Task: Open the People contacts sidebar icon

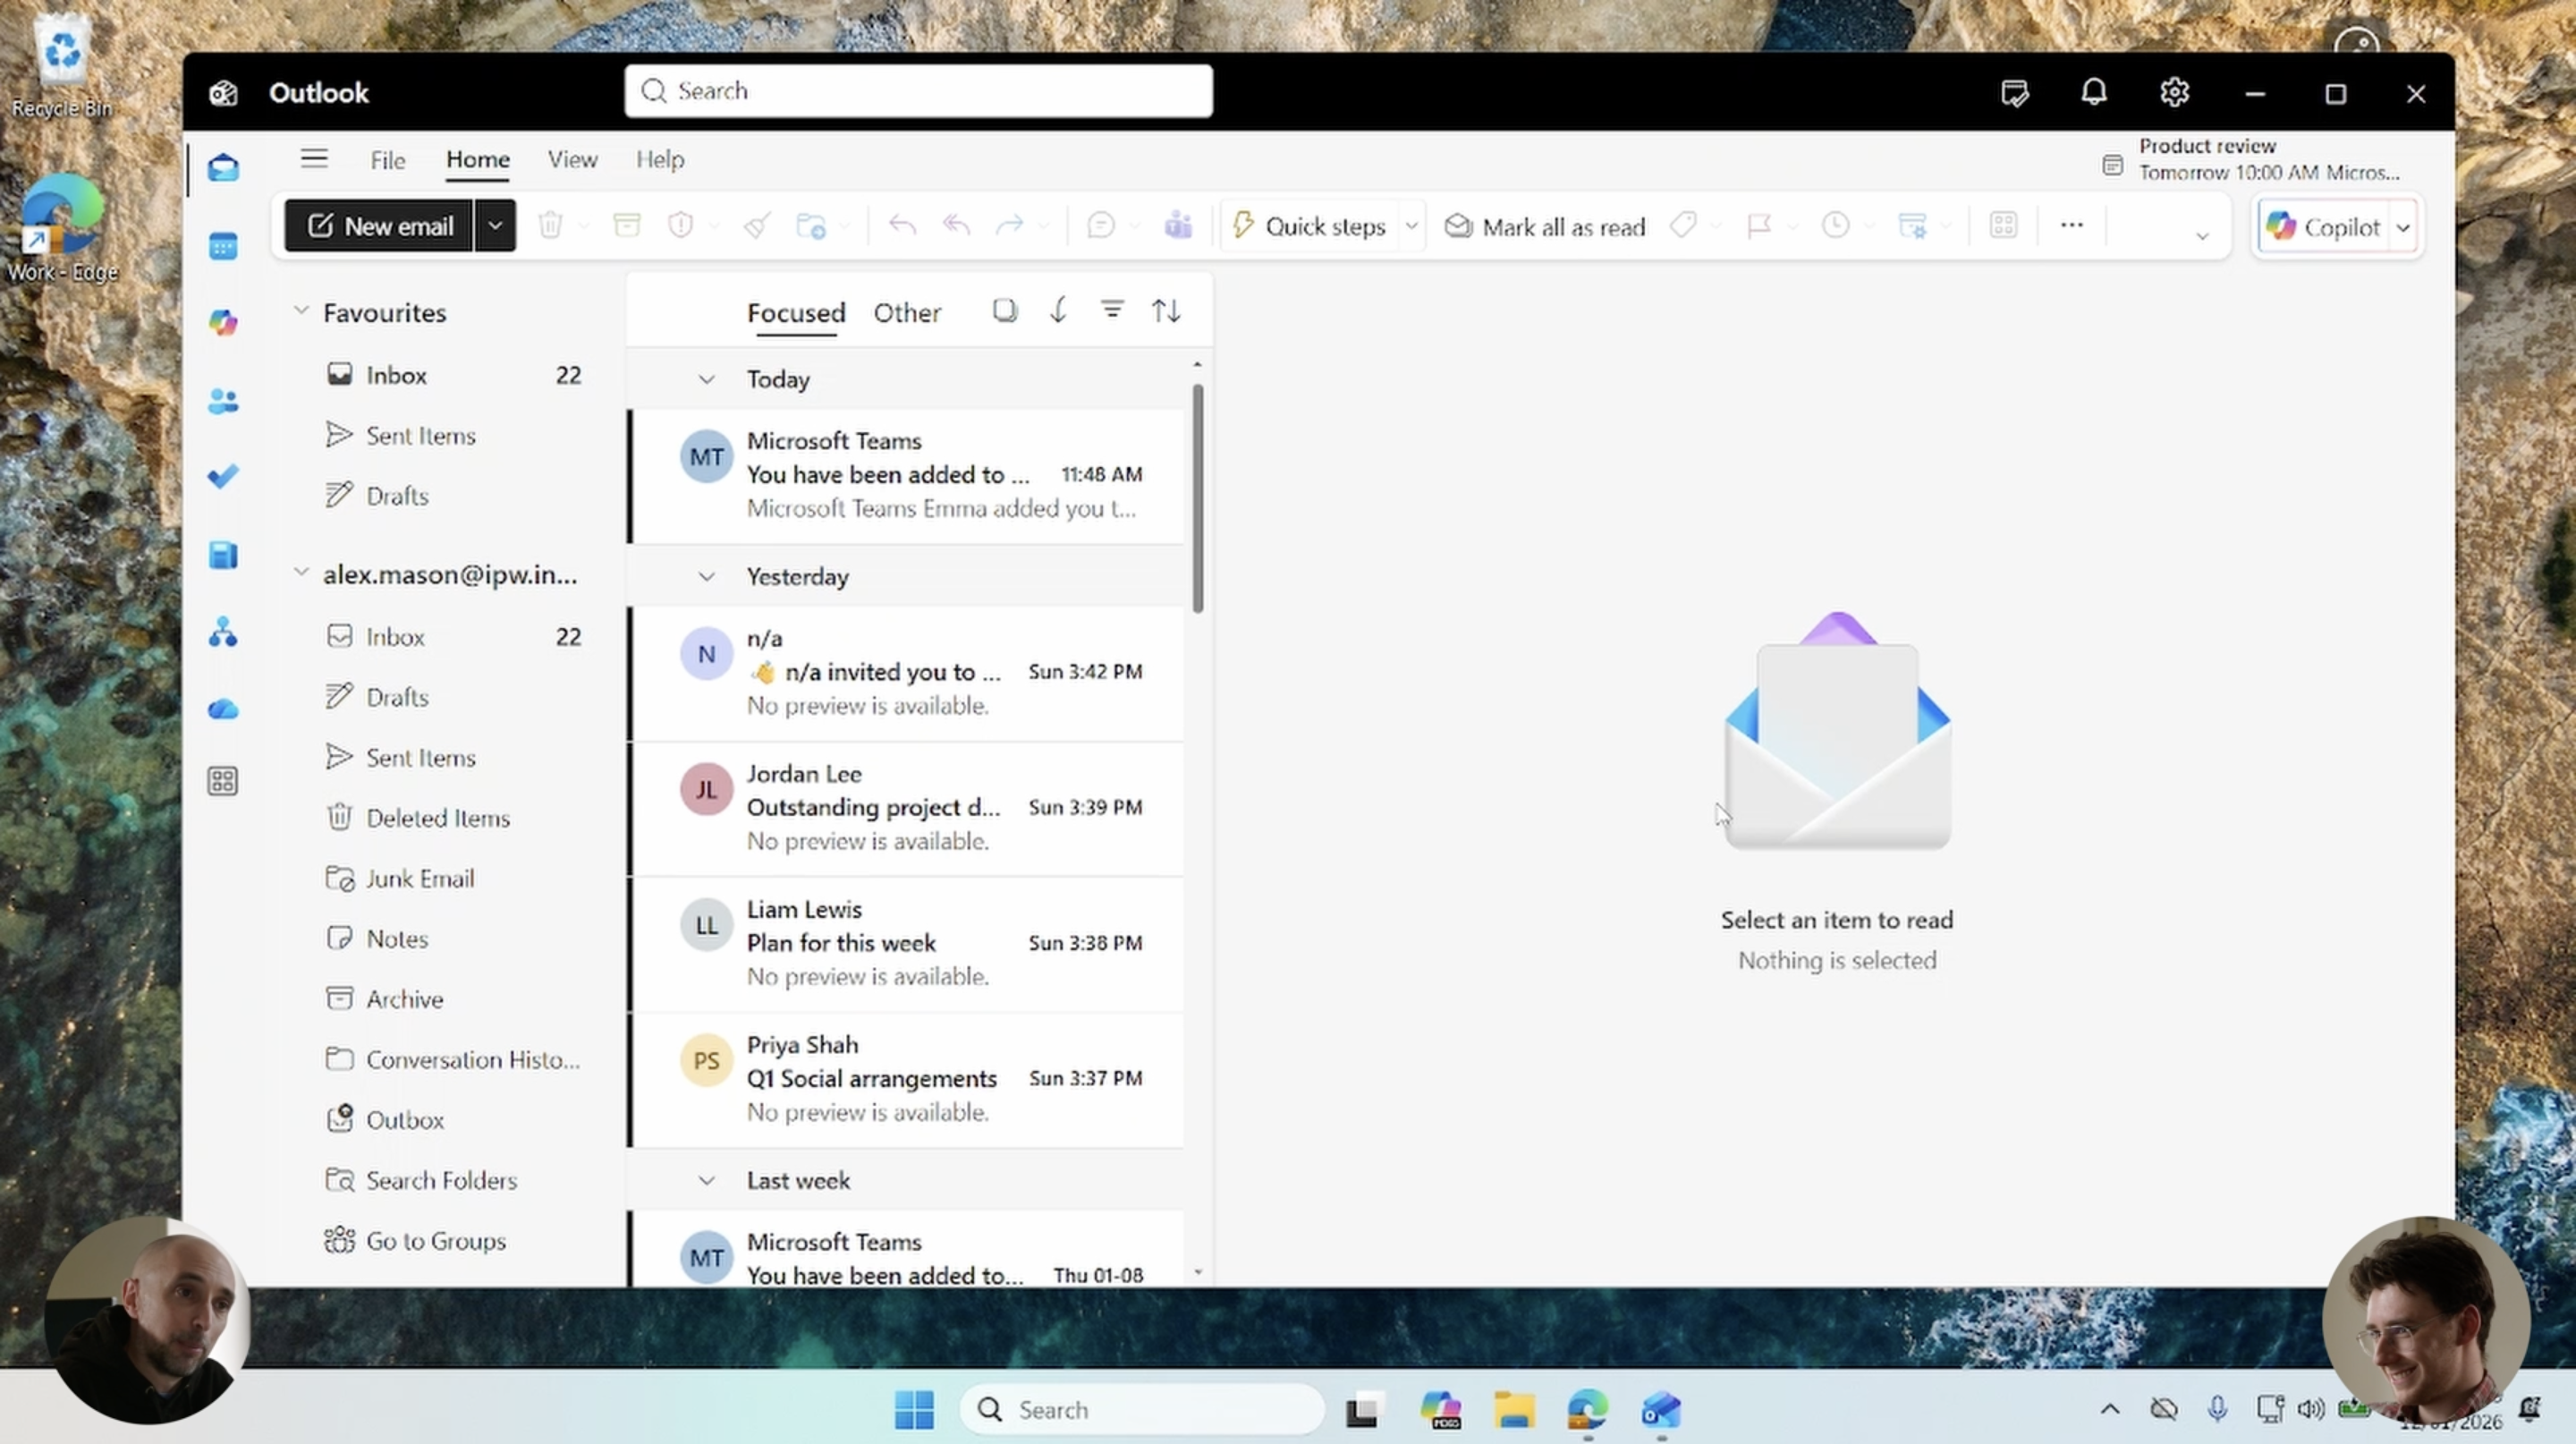Action: coord(223,401)
